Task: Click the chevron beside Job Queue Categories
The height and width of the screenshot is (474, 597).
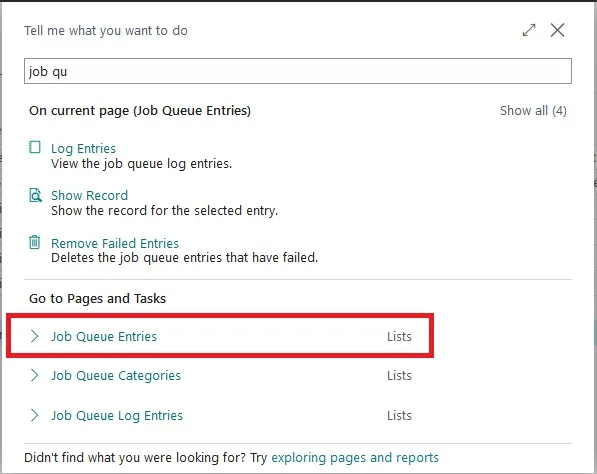Action: pos(34,375)
